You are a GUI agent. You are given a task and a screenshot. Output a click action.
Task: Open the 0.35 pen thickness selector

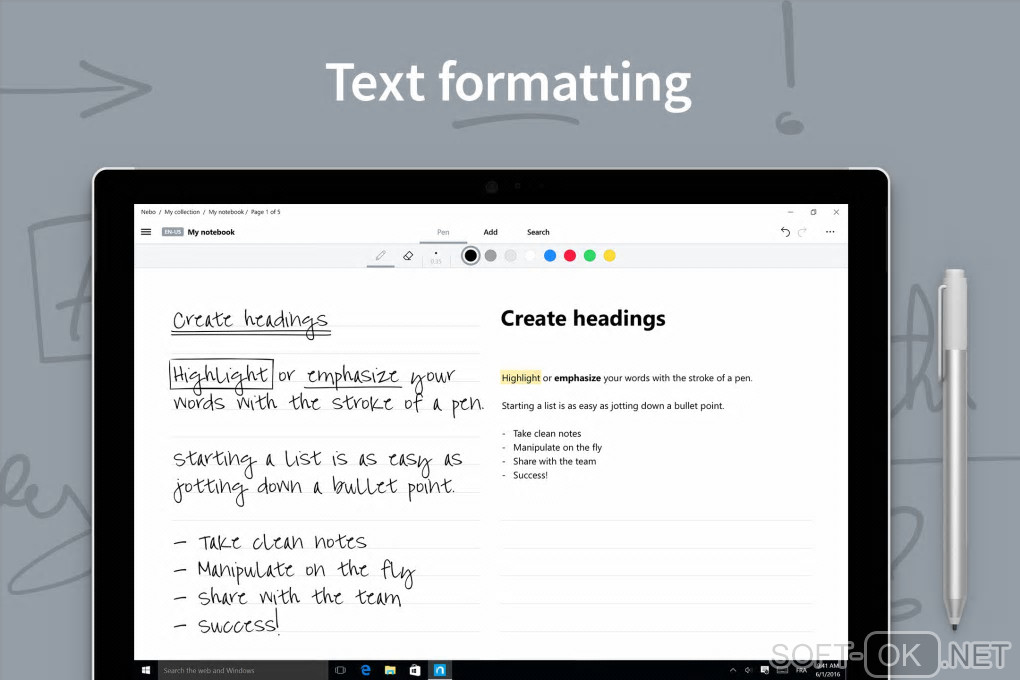click(436, 257)
